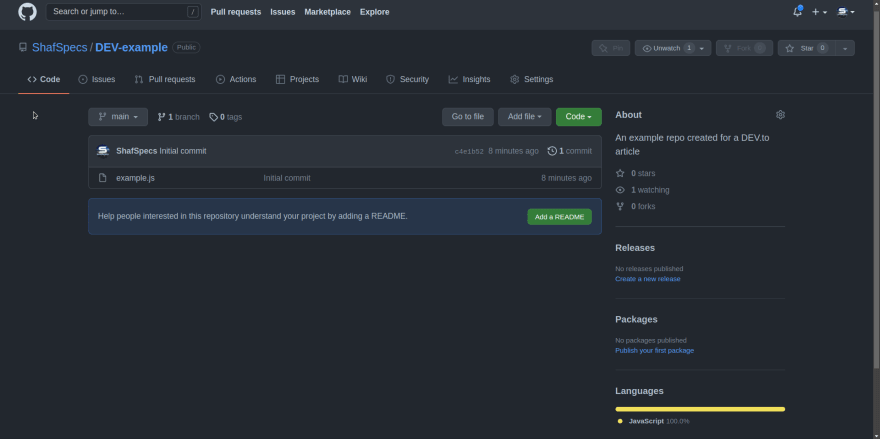Click the Add a README button
This screenshot has width=880, height=439.
coord(560,217)
